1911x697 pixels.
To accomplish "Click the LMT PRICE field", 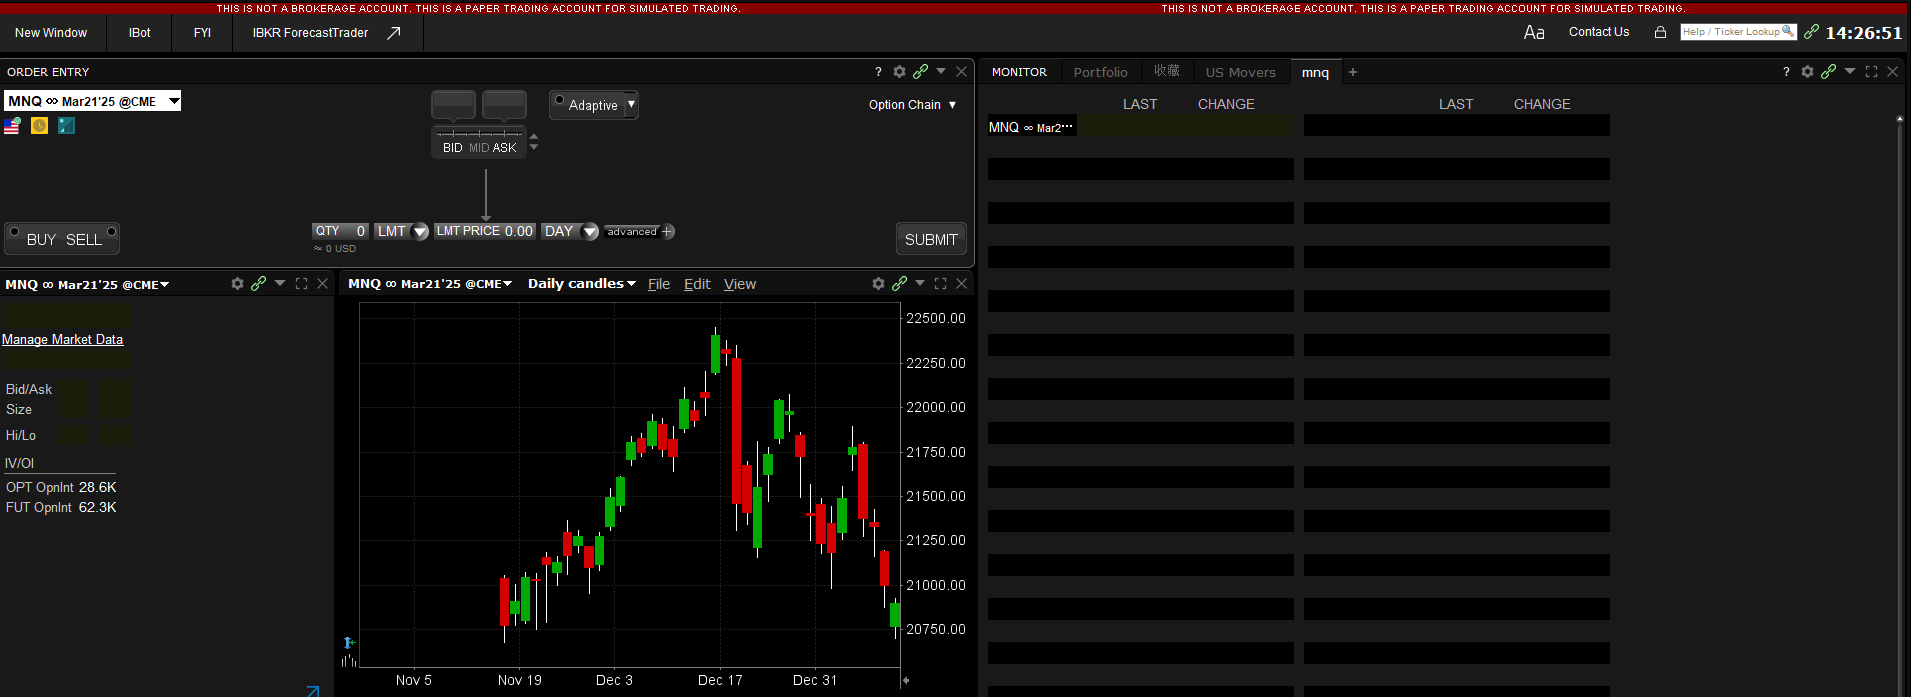I will point(485,231).
